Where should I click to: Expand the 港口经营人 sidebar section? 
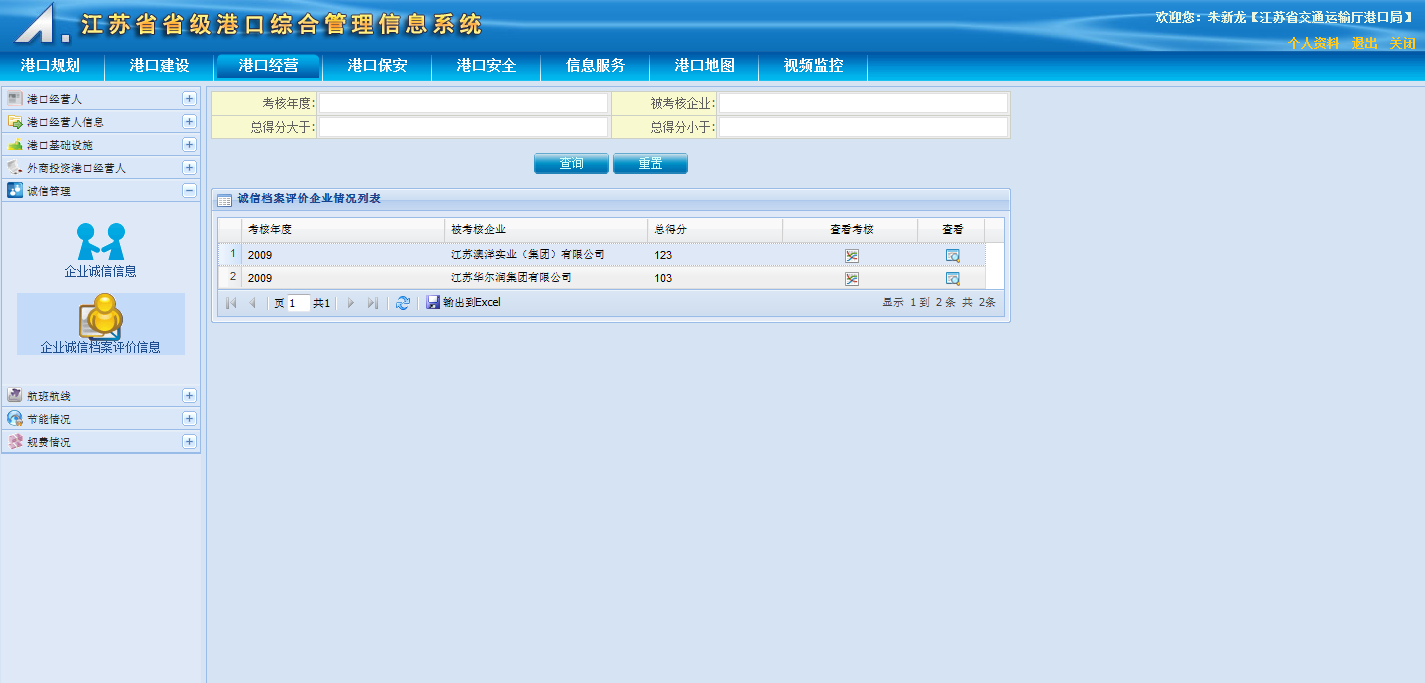(189, 99)
